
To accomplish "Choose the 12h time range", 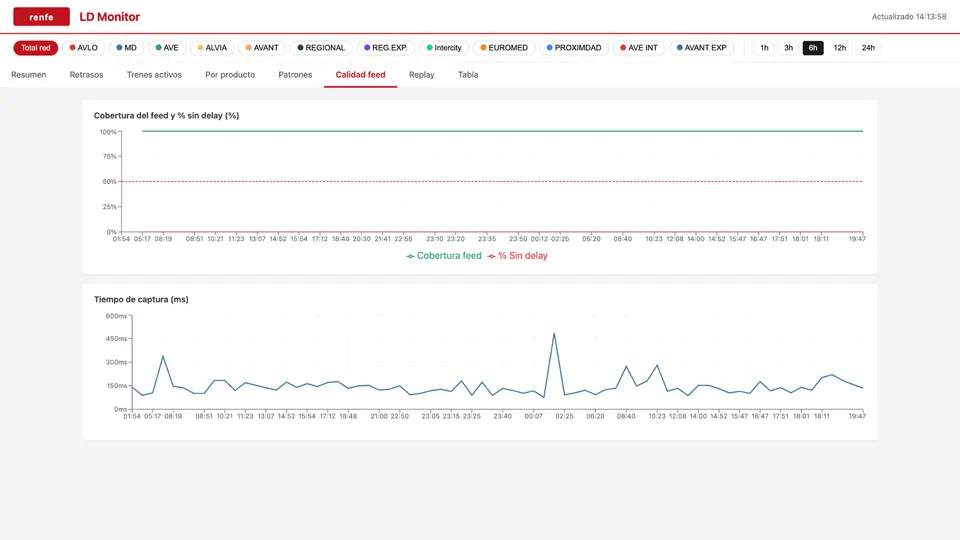I will click(839, 48).
